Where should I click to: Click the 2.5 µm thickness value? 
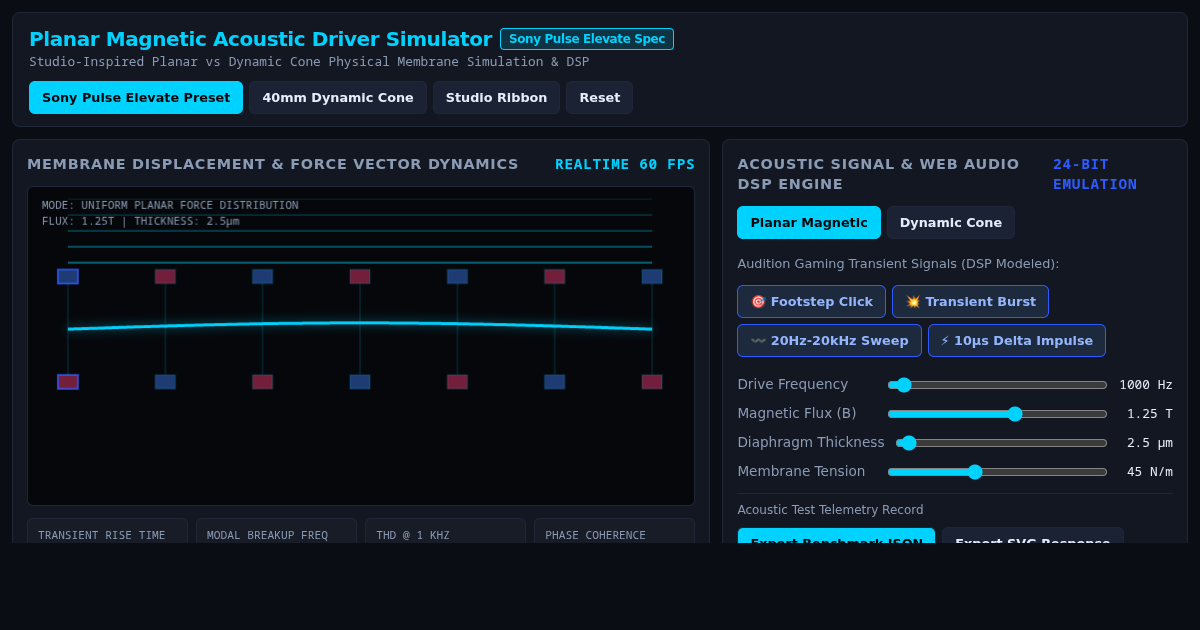click(x=1149, y=443)
